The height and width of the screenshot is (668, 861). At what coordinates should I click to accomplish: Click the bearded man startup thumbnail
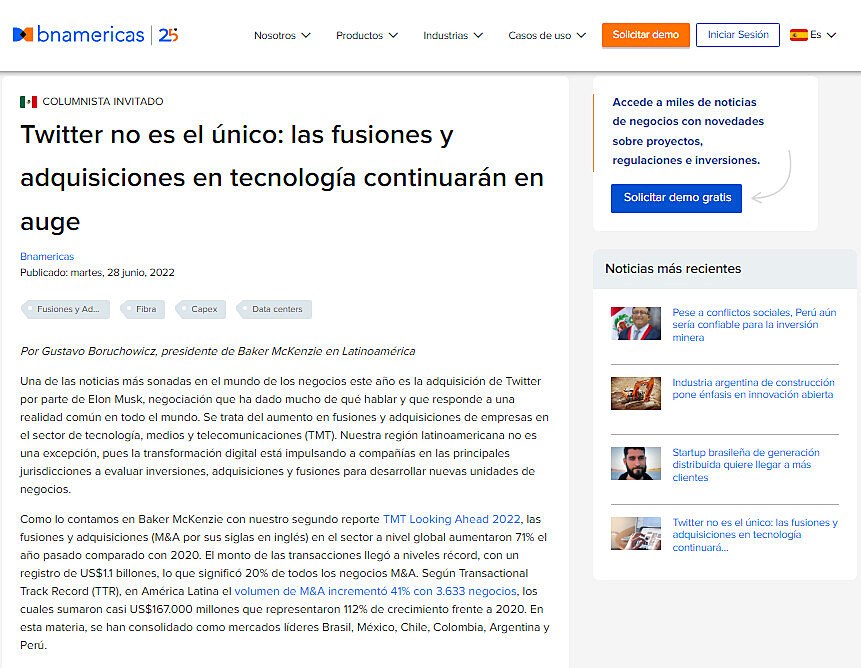click(x=636, y=463)
